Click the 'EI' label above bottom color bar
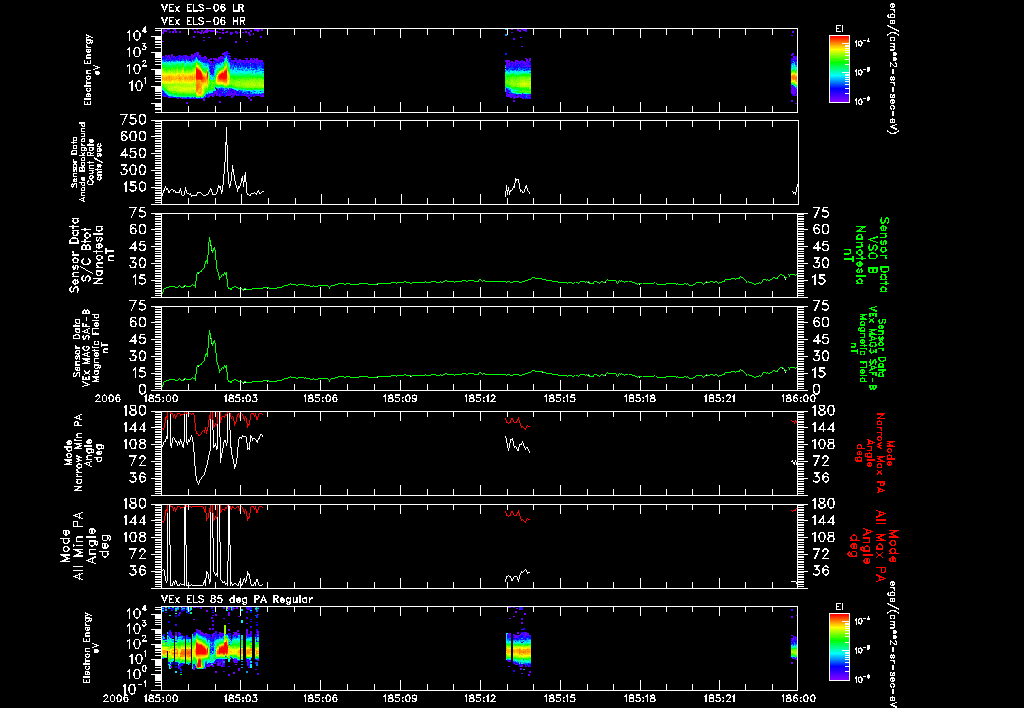 click(x=839, y=607)
